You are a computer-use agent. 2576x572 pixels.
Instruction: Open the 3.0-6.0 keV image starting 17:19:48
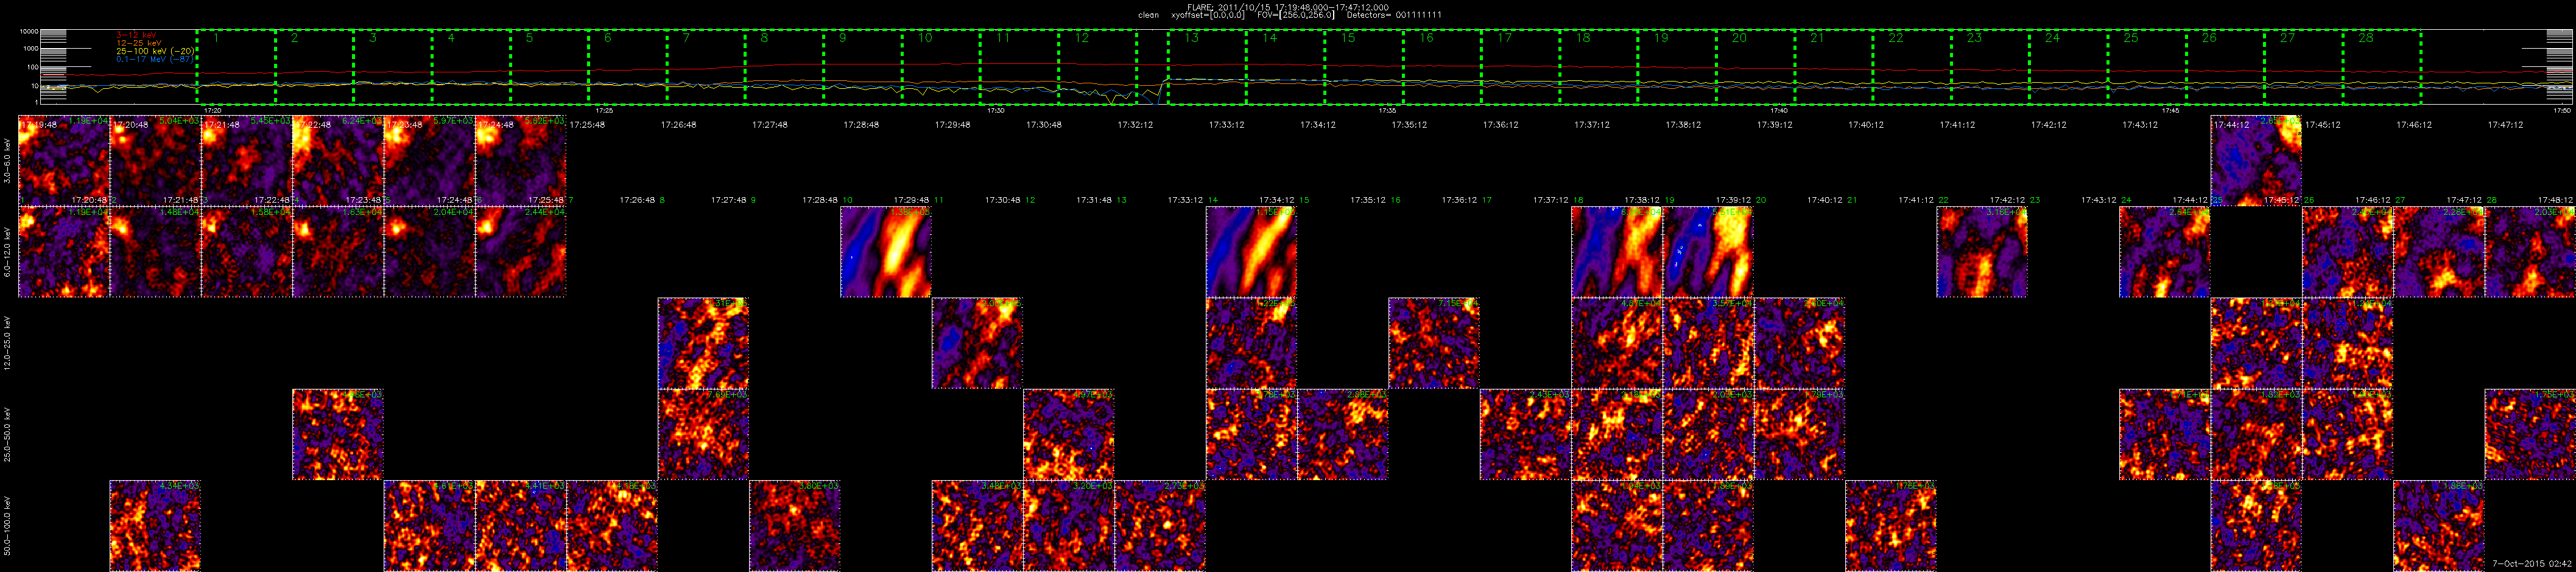point(64,161)
